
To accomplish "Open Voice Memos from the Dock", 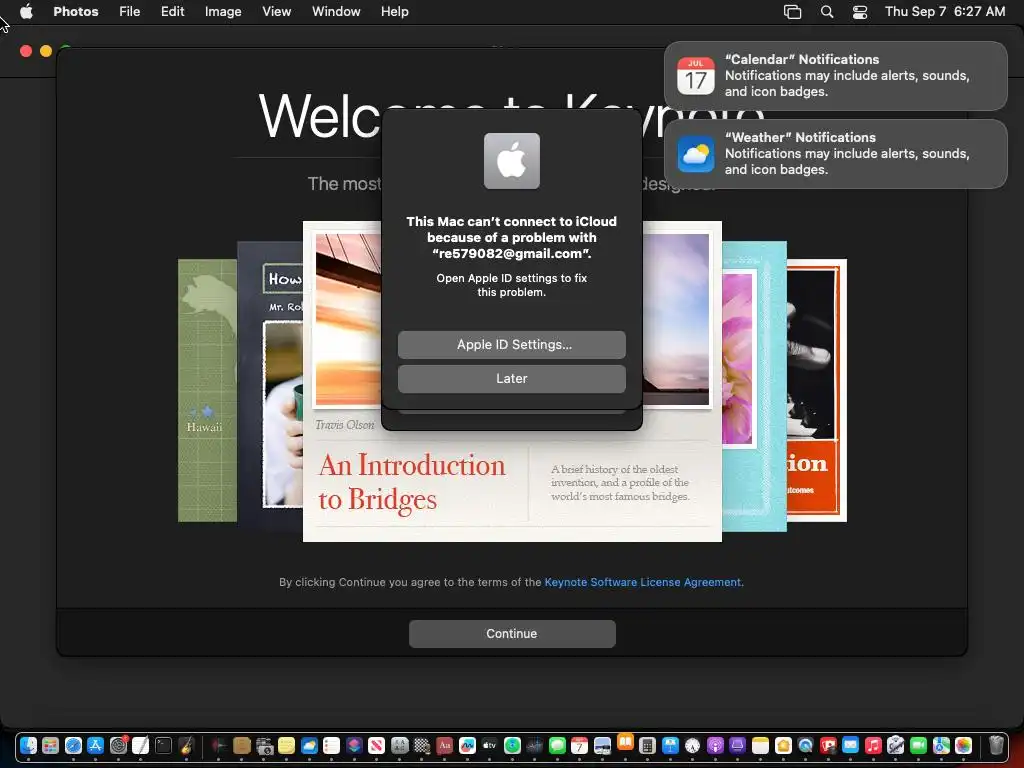I will click(x=219, y=745).
